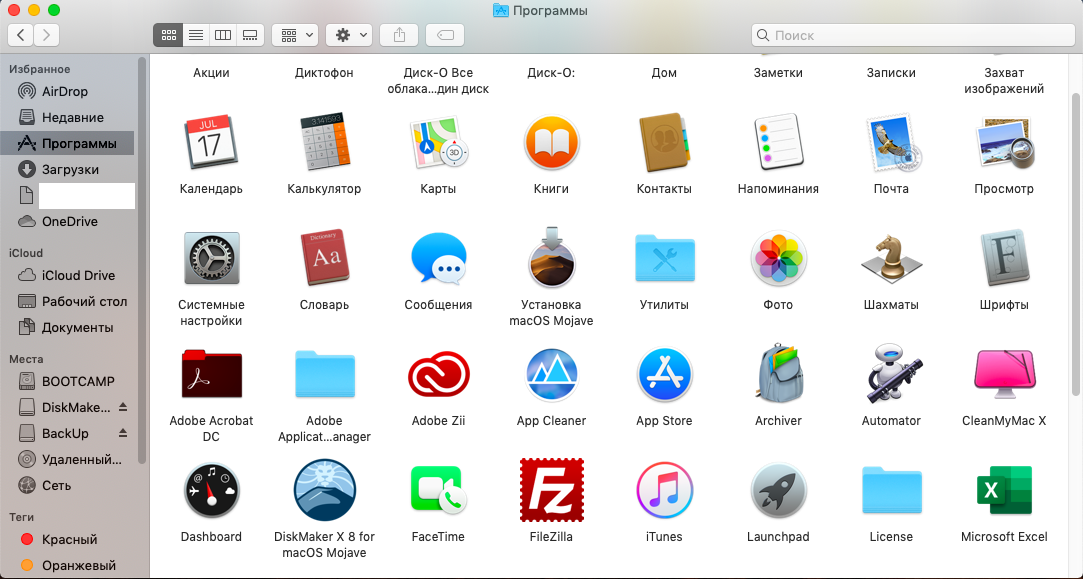Viewport: 1083px width, 579px height.
Task: Click the Share toolbar button
Action: tap(399, 35)
